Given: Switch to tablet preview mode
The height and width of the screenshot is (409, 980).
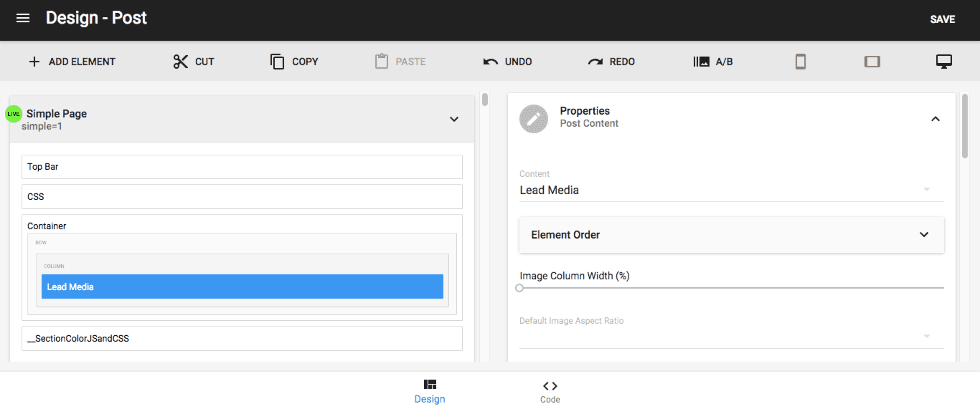Looking at the screenshot, I should coord(872,62).
